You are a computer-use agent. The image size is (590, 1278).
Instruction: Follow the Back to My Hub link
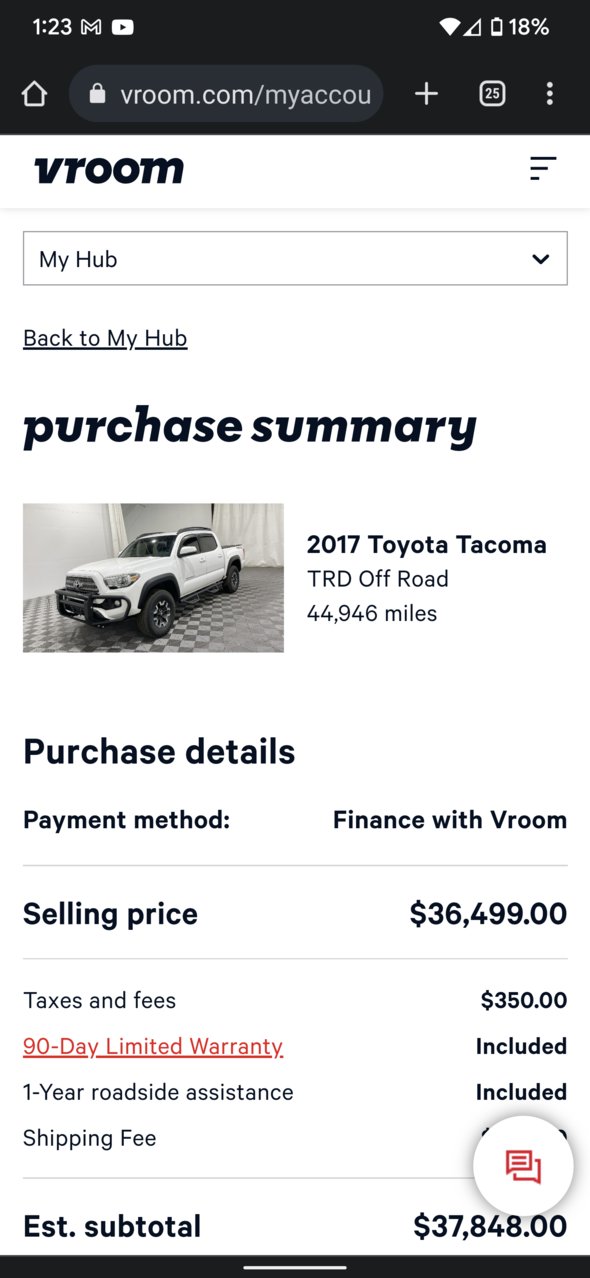pyautogui.click(x=105, y=338)
